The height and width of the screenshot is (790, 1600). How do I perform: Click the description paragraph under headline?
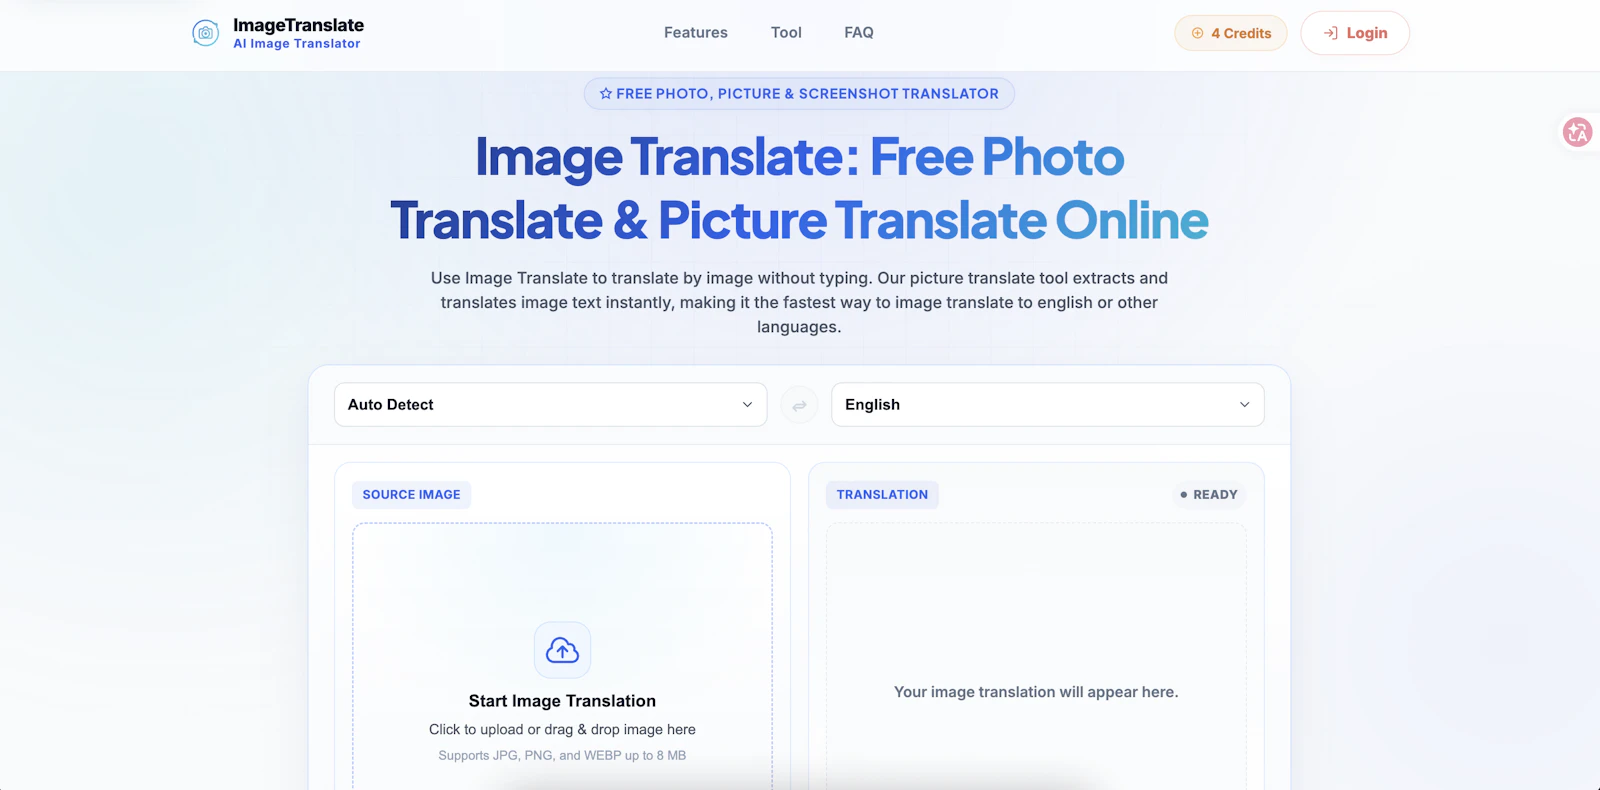[799, 302]
